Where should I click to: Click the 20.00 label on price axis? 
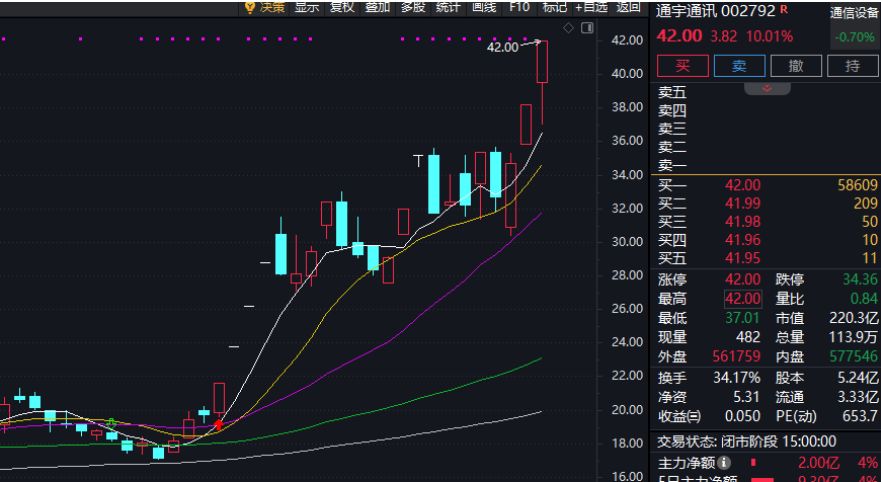click(x=627, y=410)
